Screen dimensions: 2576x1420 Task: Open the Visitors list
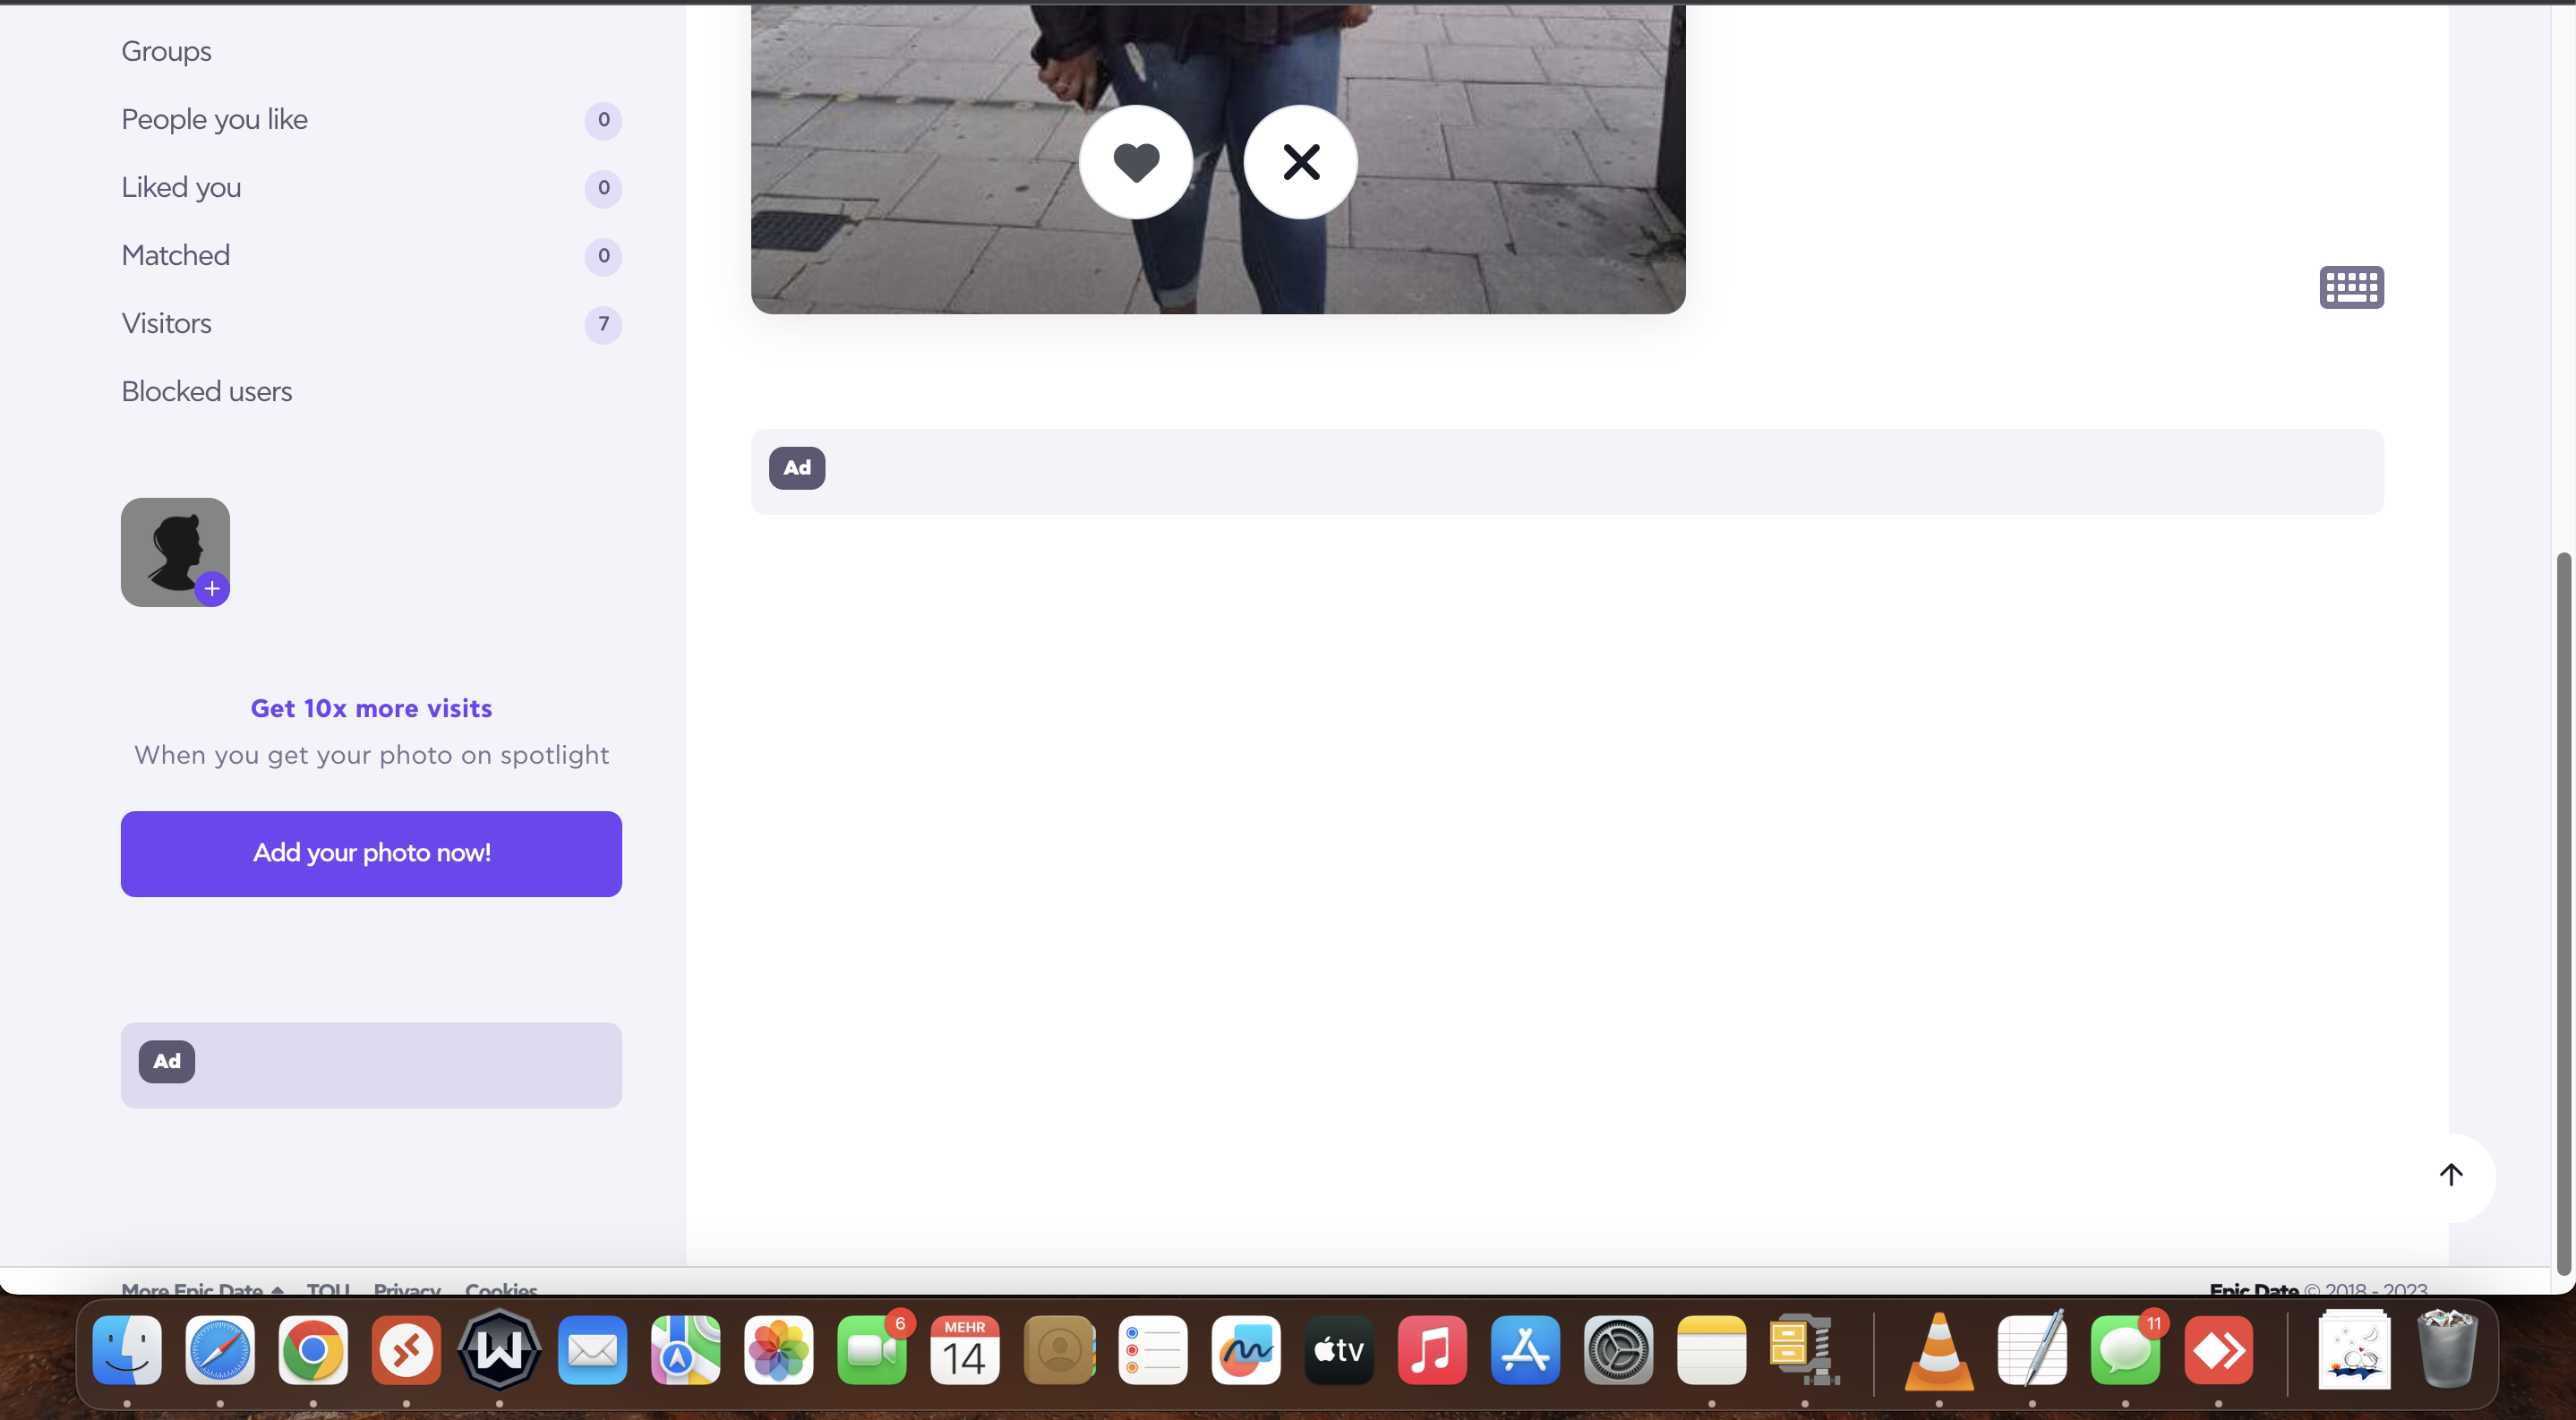point(167,324)
